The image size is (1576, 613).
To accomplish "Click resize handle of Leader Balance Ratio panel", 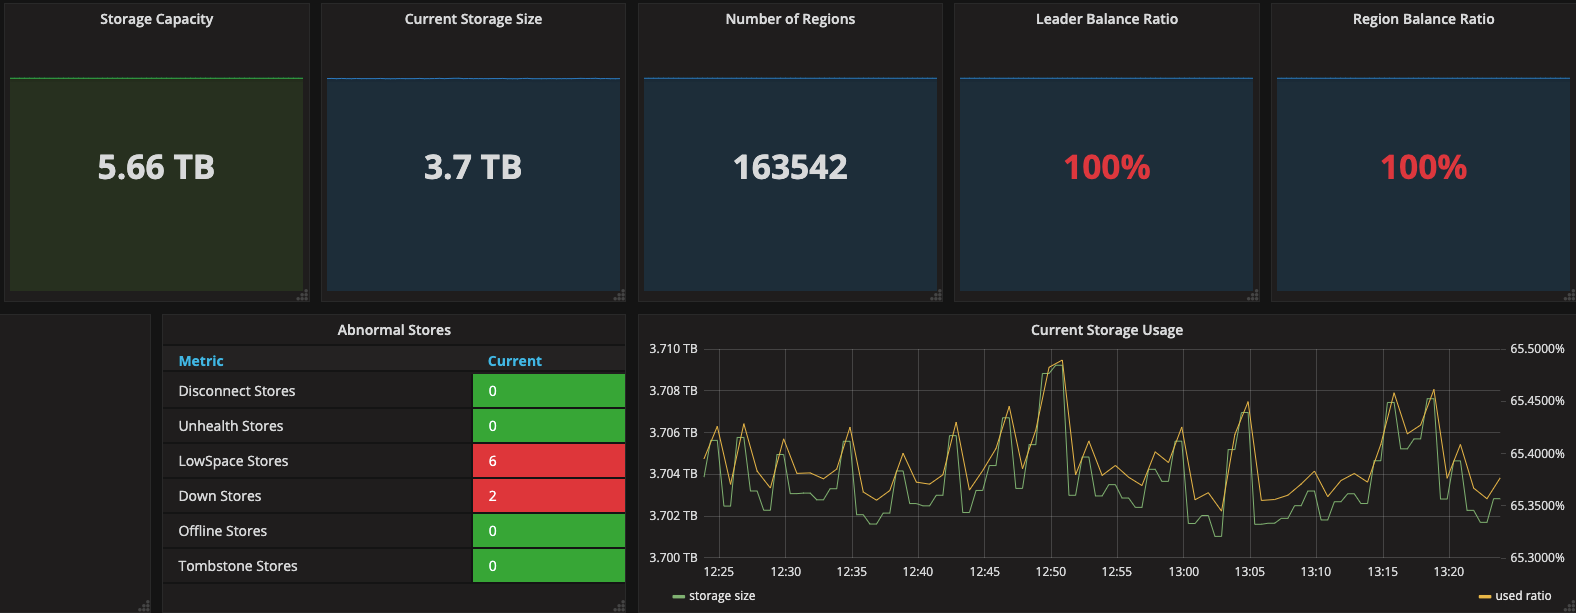I will point(1253,296).
